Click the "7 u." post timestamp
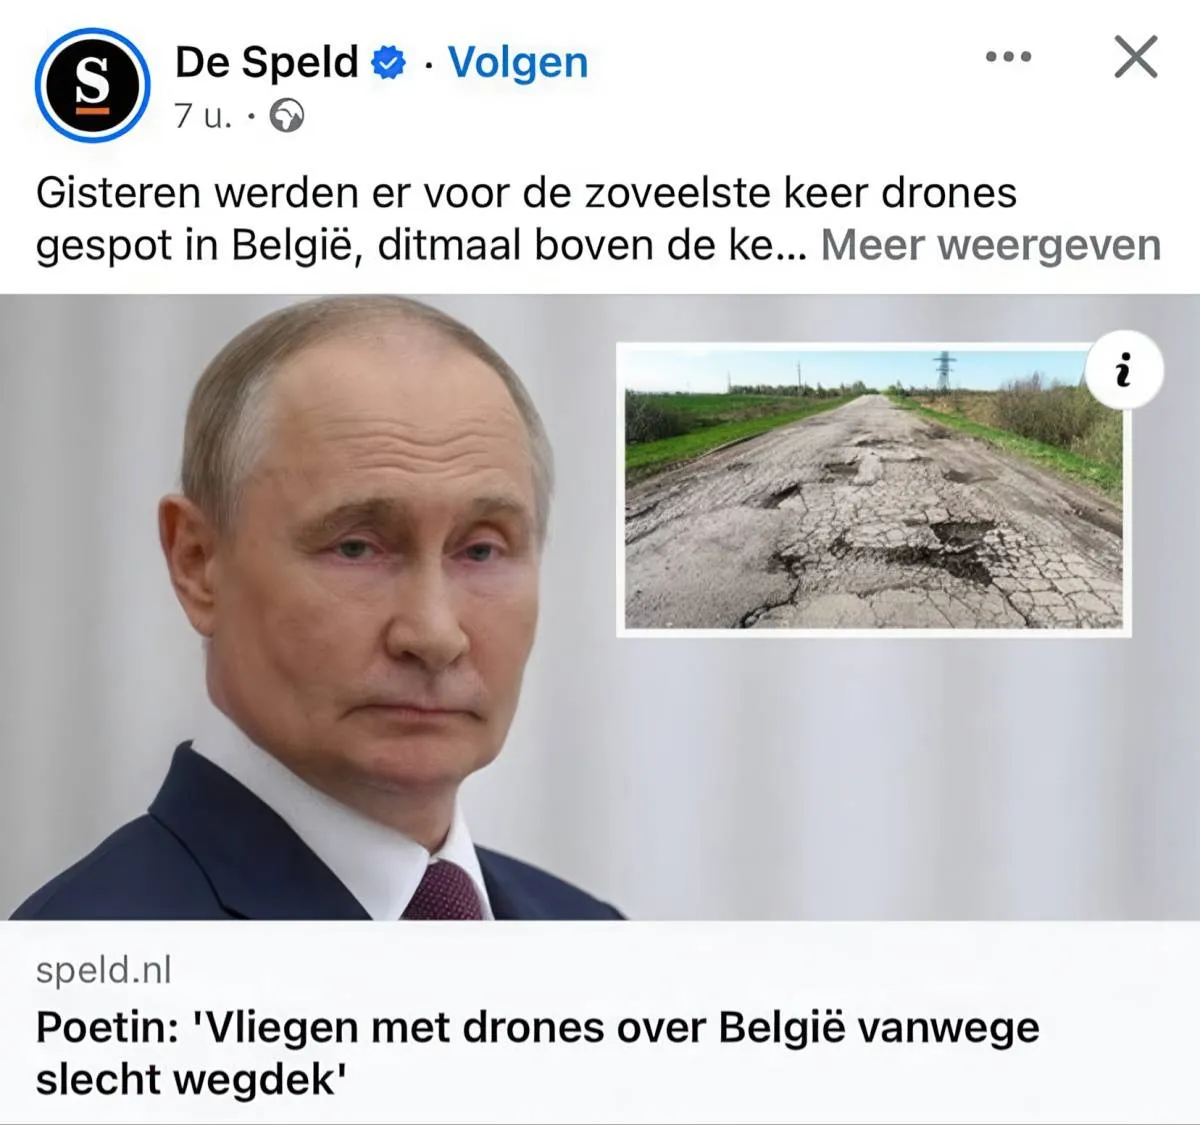Image resolution: width=1200 pixels, height=1125 pixels. tap(203, 117)
